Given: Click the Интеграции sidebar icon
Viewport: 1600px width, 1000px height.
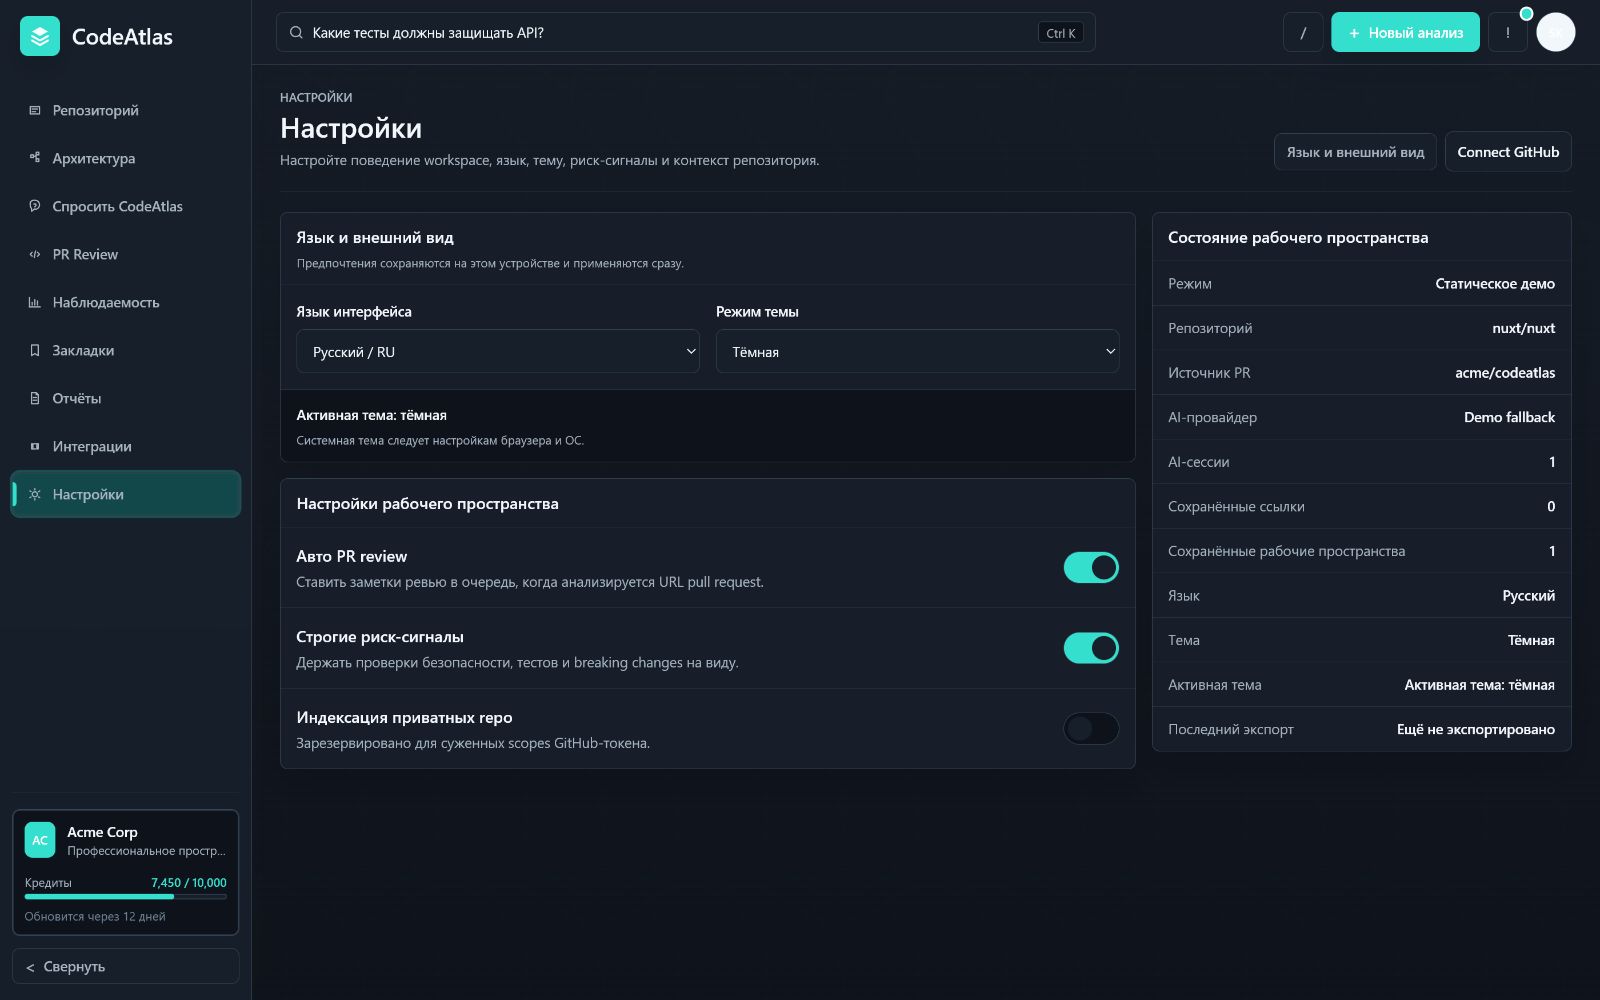Looking at the screenshot, I should (x=35, y=446).
